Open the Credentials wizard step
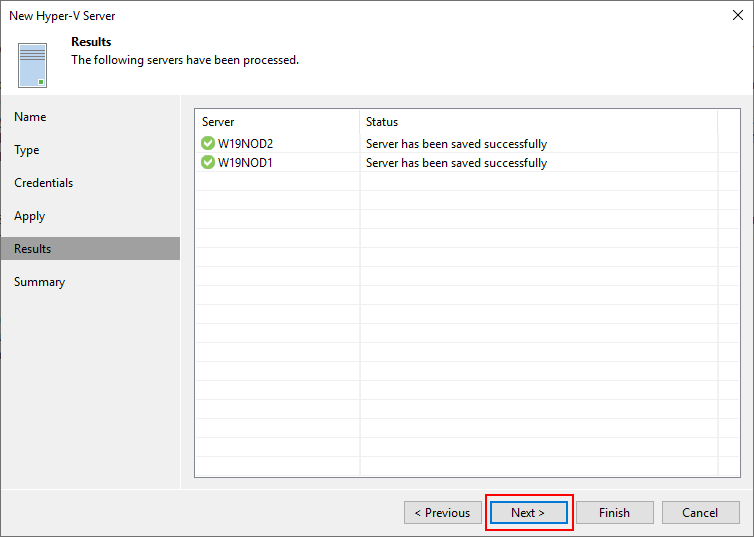The width and height of the screenshot is (754, 537). pyautogui.click(x=43, y=183)
